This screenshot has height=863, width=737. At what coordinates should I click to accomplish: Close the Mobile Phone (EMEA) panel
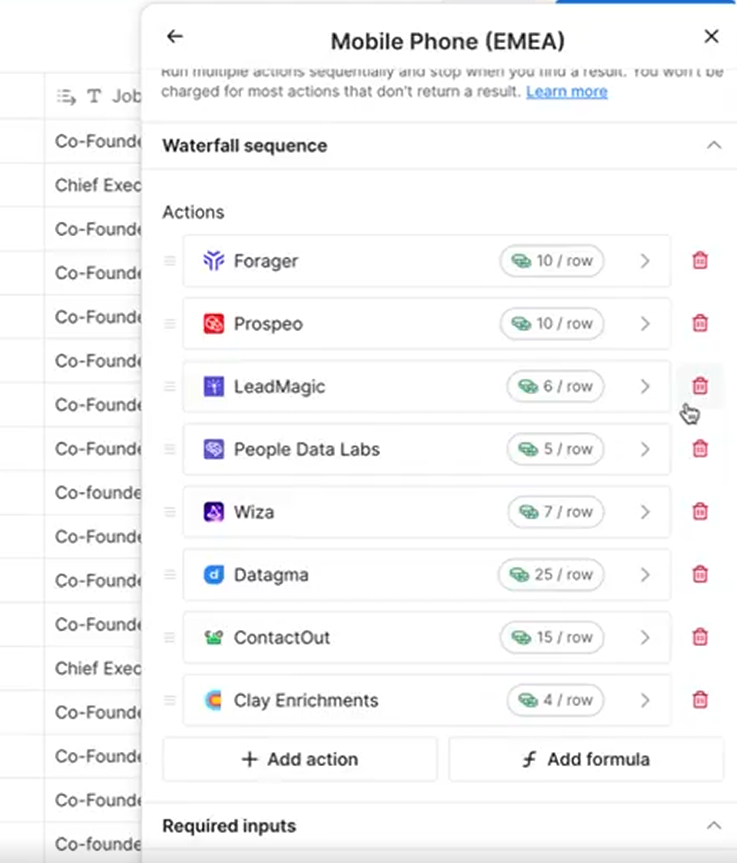711,37
